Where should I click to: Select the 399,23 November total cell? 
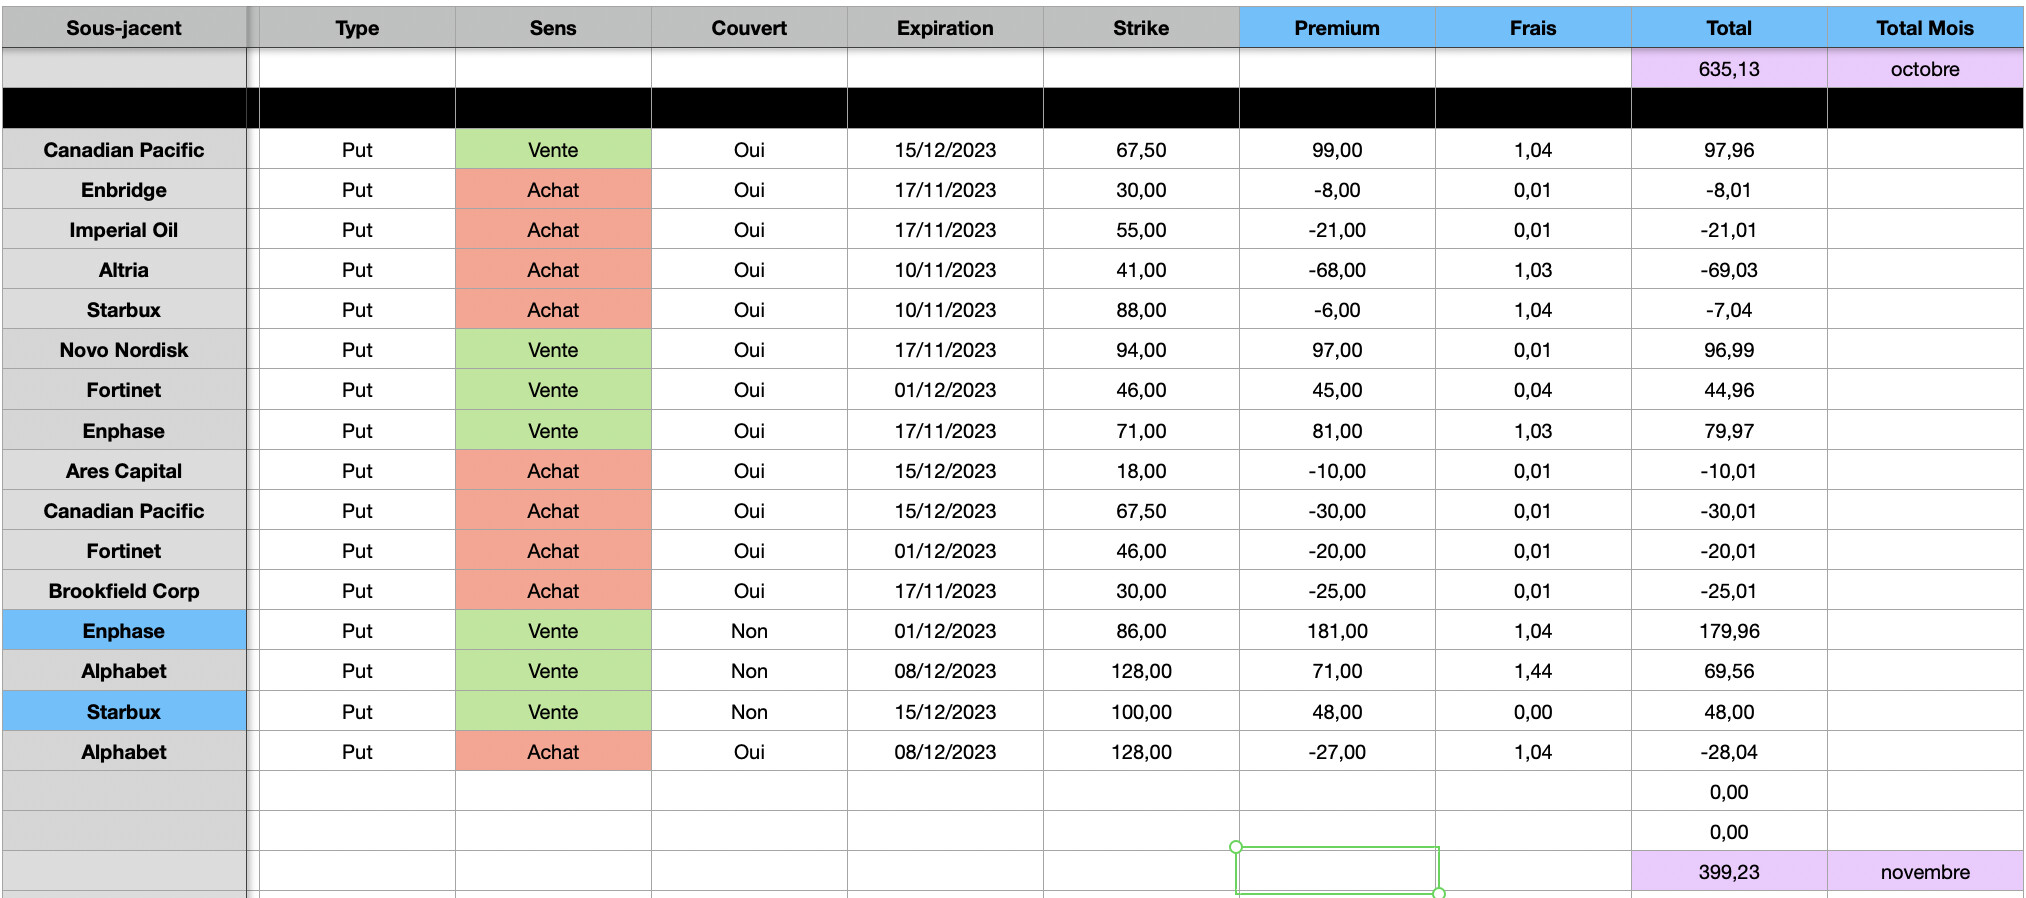pyautogui.click(x=1729, y=872)
